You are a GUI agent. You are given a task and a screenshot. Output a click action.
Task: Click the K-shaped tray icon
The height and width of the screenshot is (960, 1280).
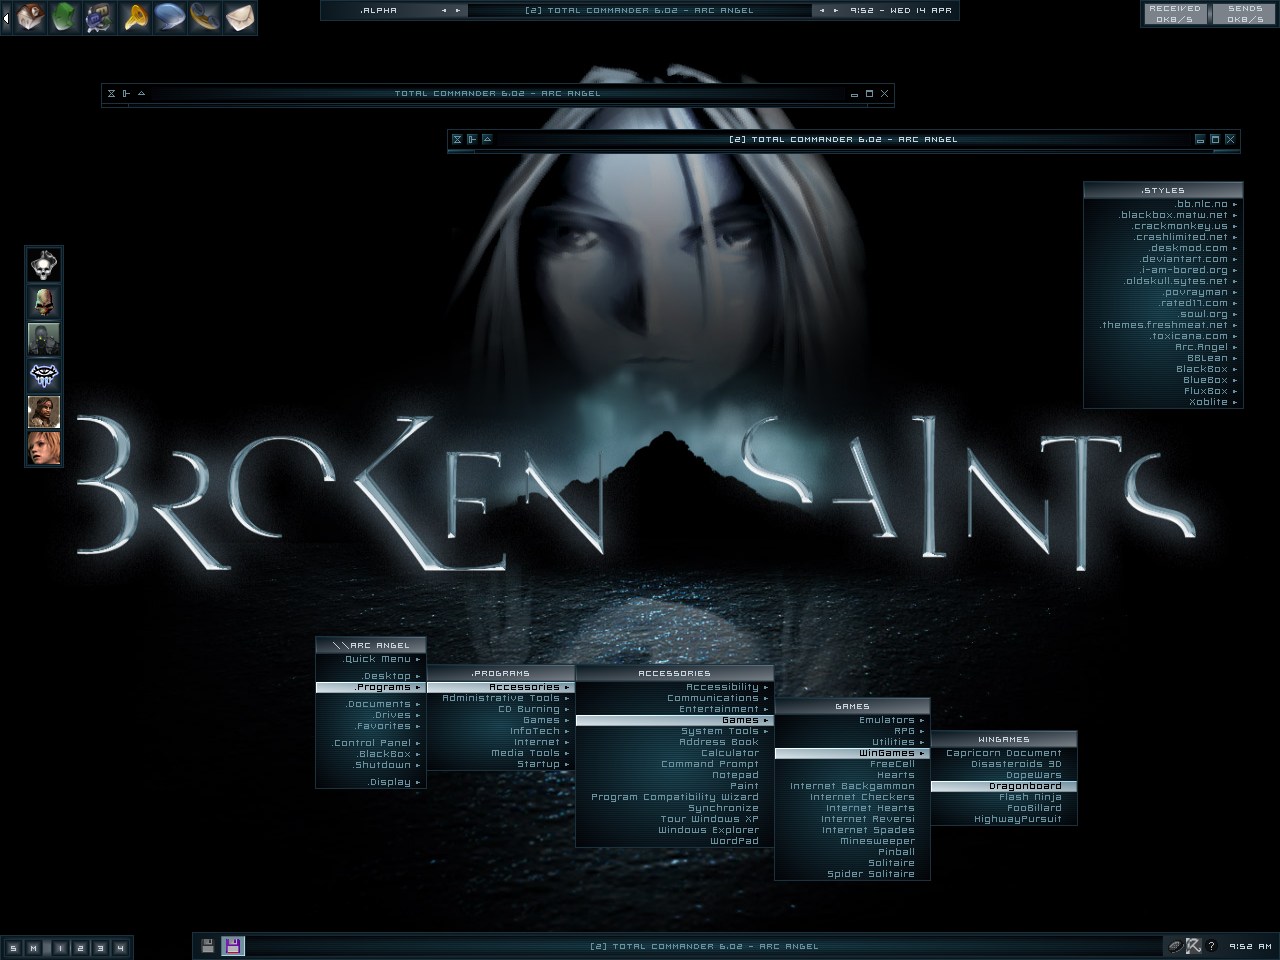point(1193,946)
